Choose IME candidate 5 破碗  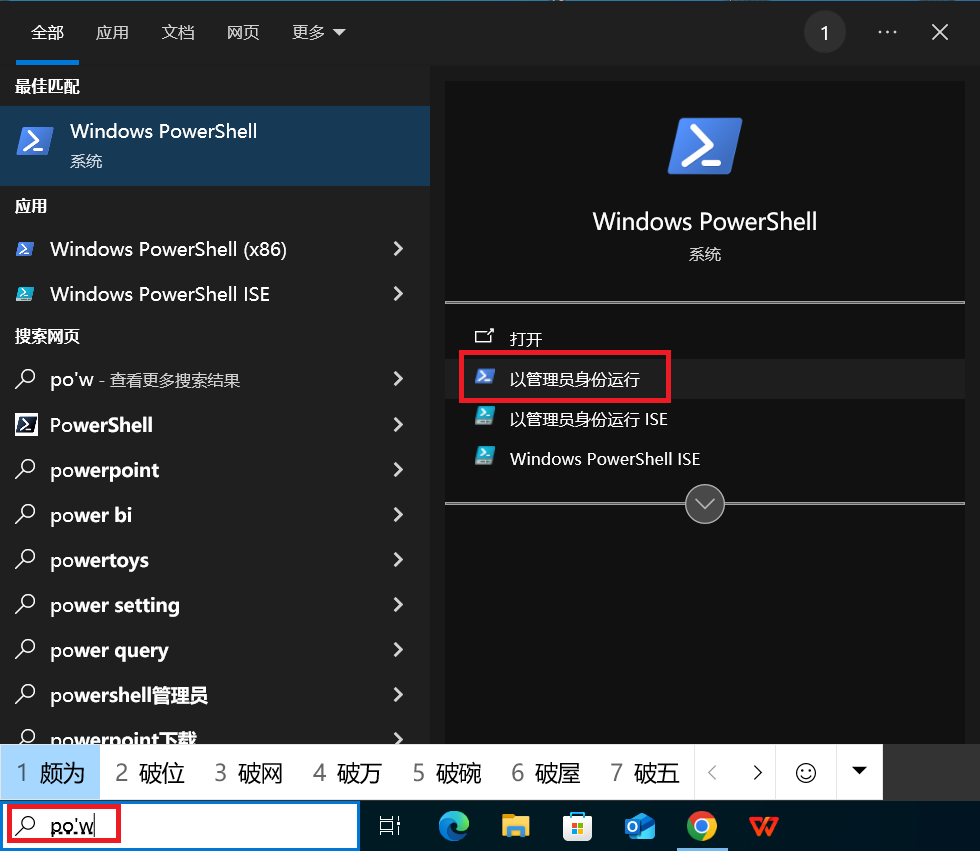click(x=447, y=773)
